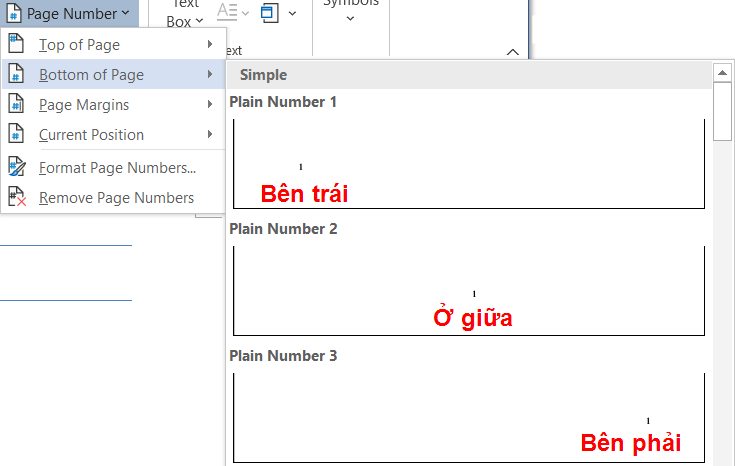Screen dimensions: 735x466
Task: Select the Plain Number 1 left-aligned preview
Action: tap(469, 164)
